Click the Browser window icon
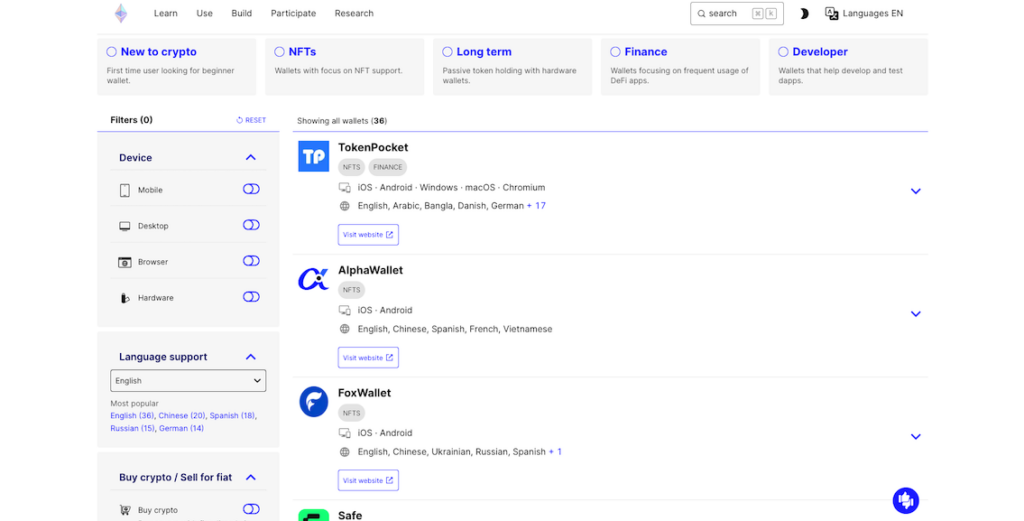 [125, 262]
